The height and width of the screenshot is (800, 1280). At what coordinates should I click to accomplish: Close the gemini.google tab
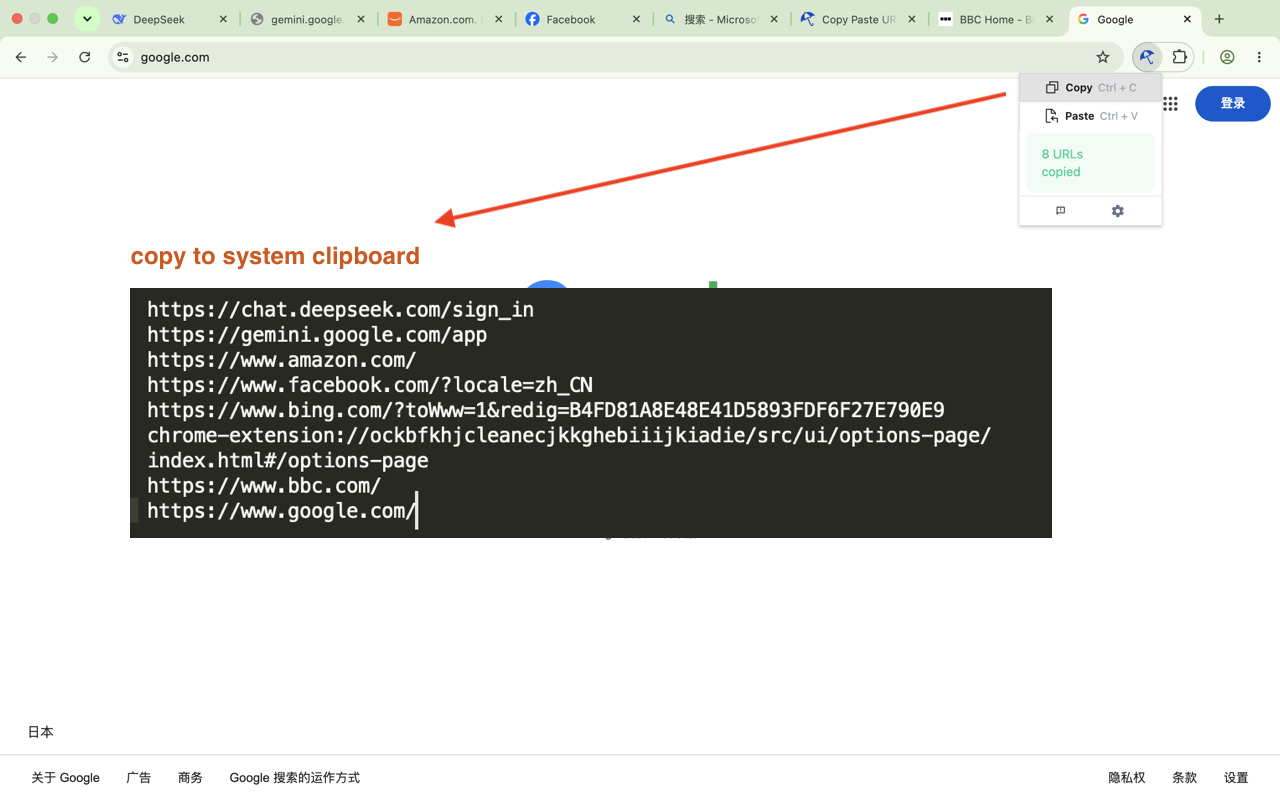click(361, 19)
